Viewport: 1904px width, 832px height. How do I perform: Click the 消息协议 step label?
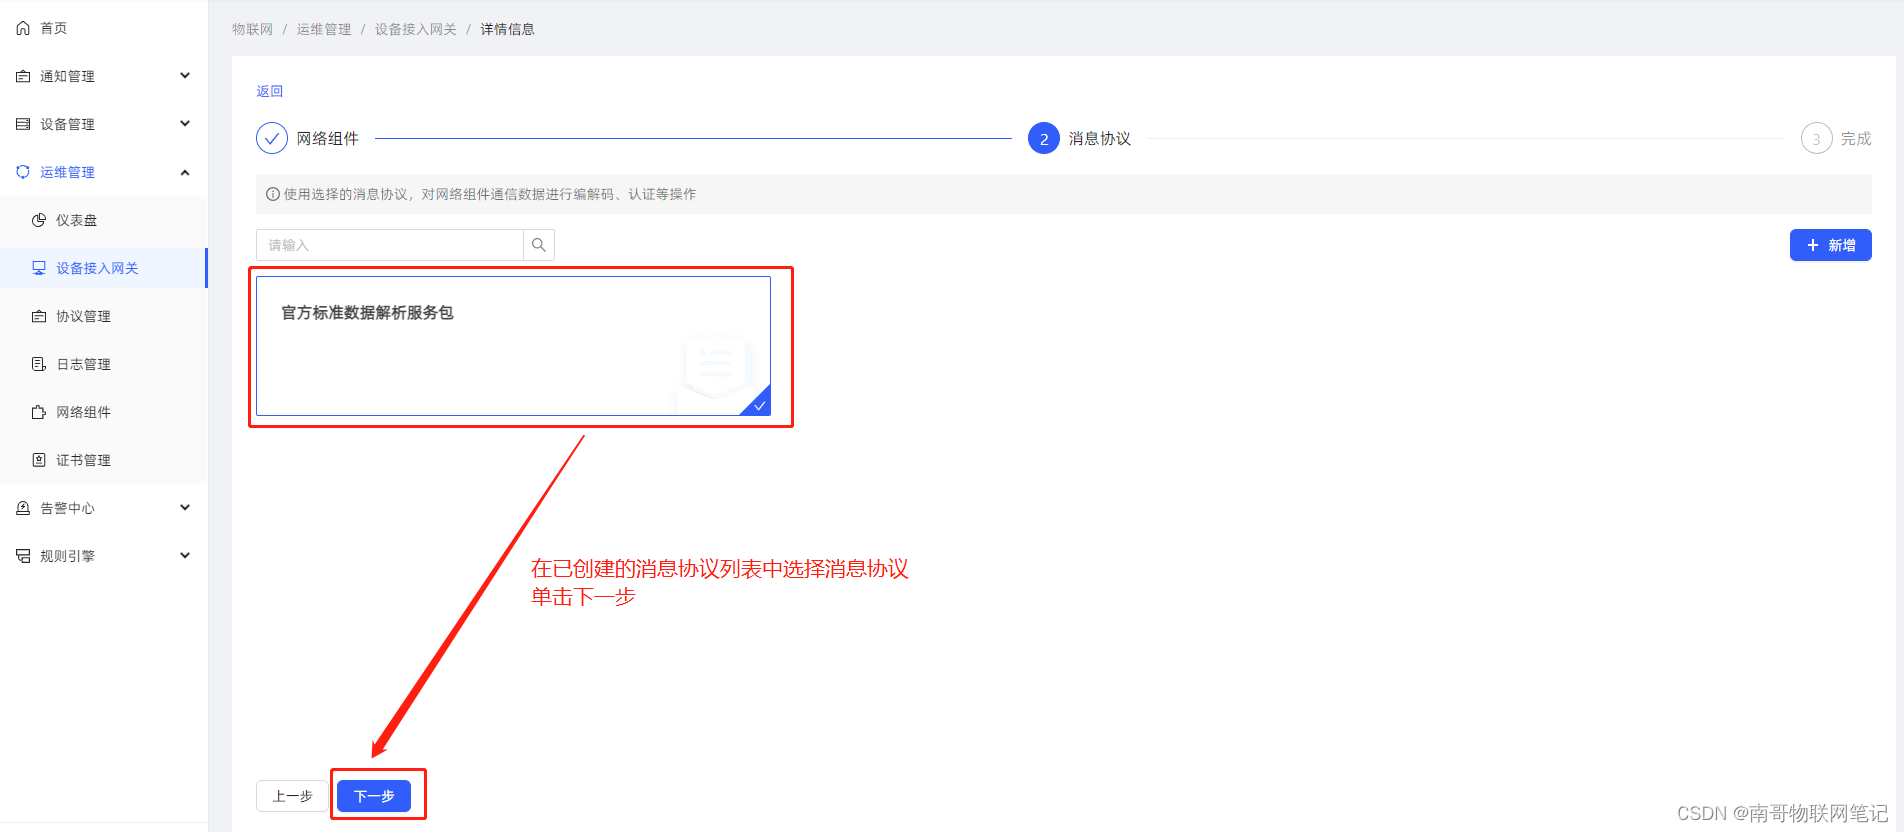click(1100, 138)
